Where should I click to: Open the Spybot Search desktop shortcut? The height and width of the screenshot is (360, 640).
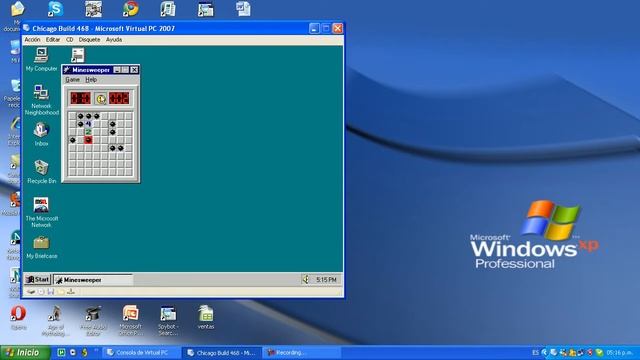[168, 321]
